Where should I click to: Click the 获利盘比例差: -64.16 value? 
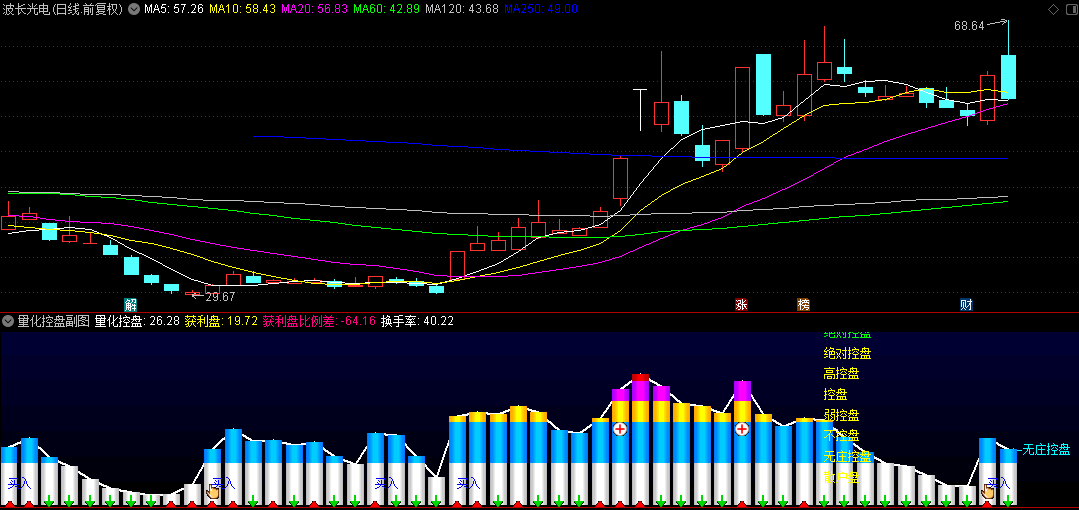point(319,321)
